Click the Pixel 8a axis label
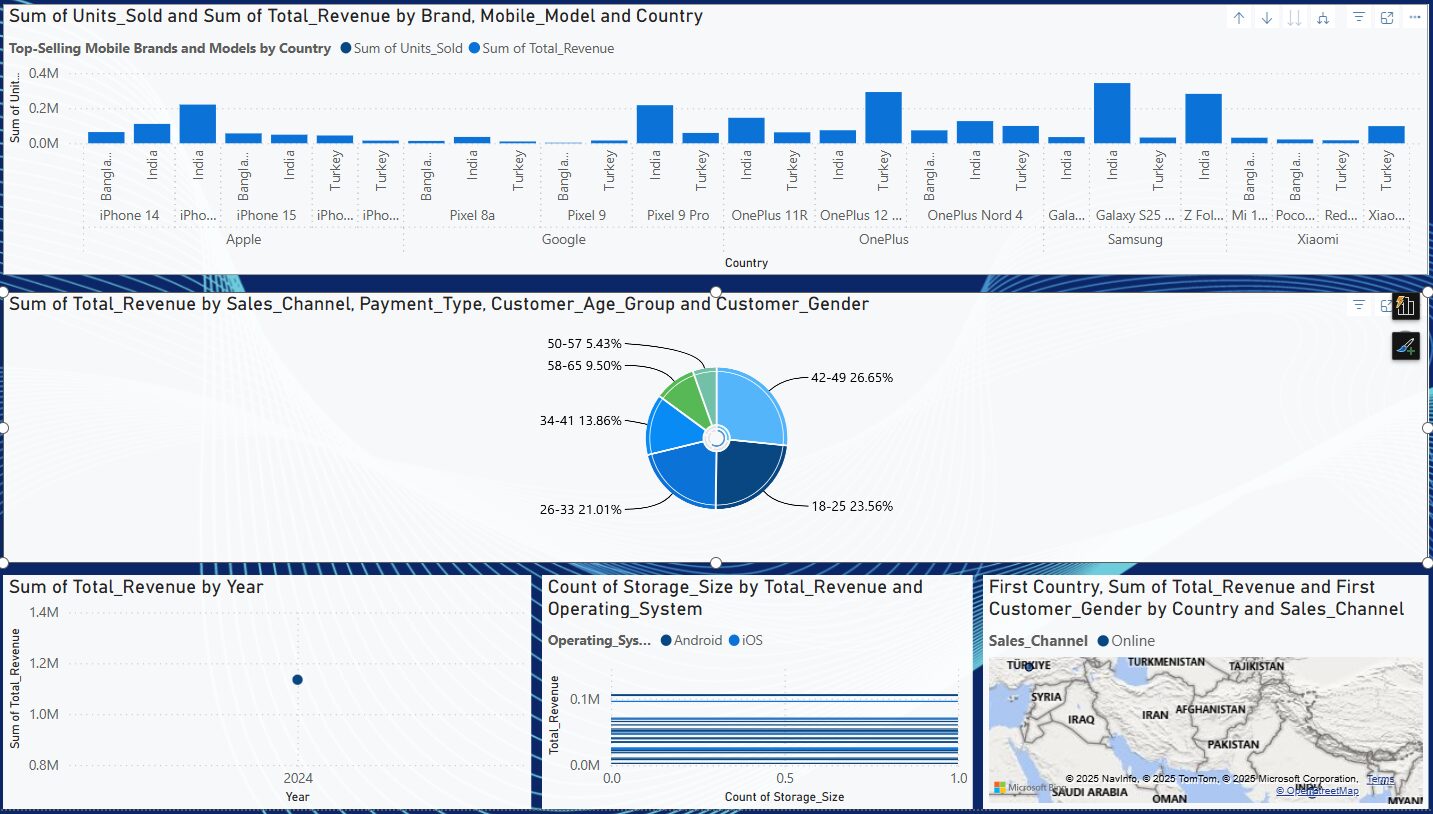The width and height of the screenshot is (1433, 814). click(472, 215)
